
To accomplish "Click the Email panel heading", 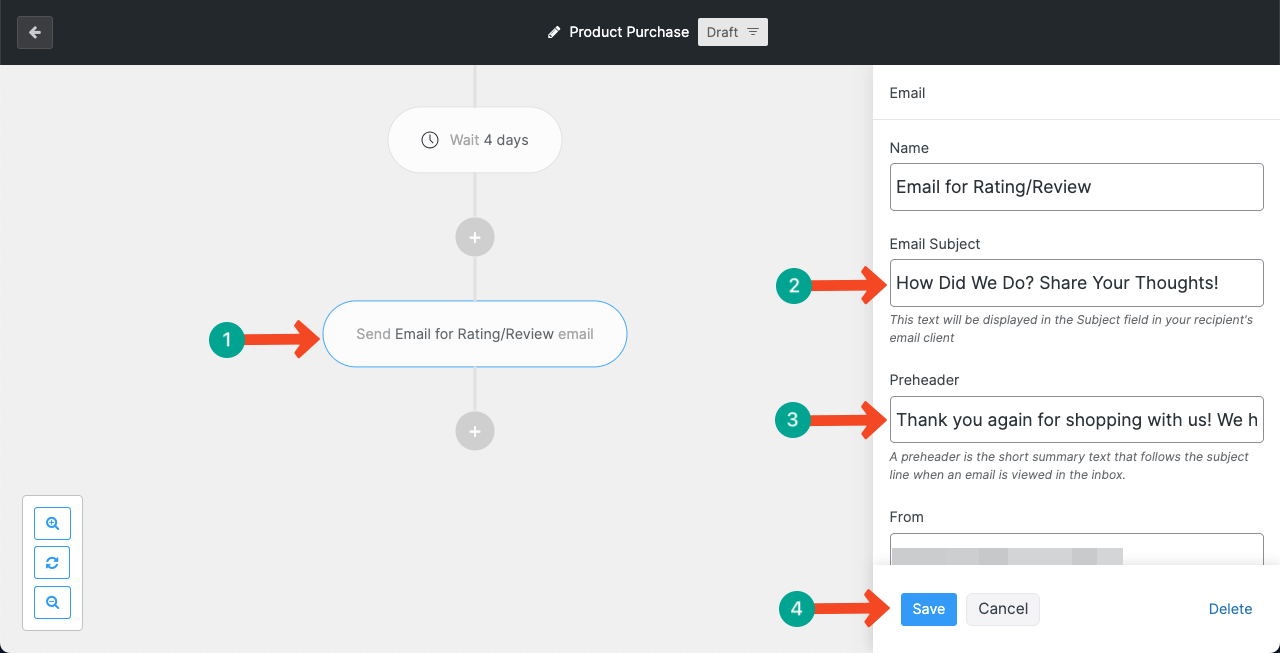I will 907,93.
